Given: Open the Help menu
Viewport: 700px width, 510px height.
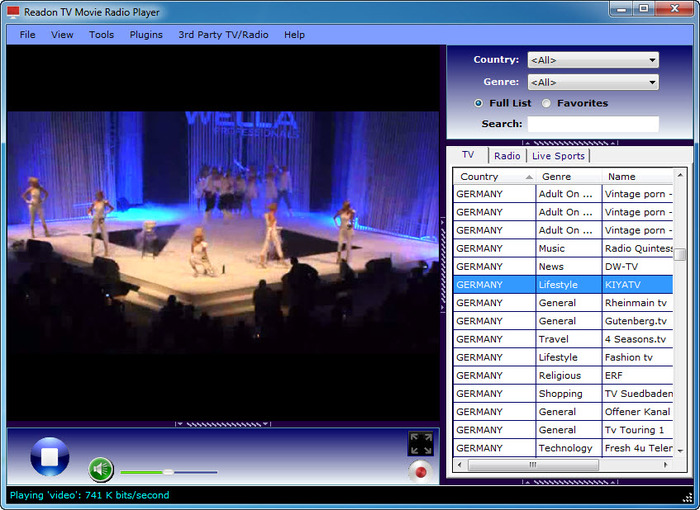Looking at the screenshot, I should coord(294,34).
